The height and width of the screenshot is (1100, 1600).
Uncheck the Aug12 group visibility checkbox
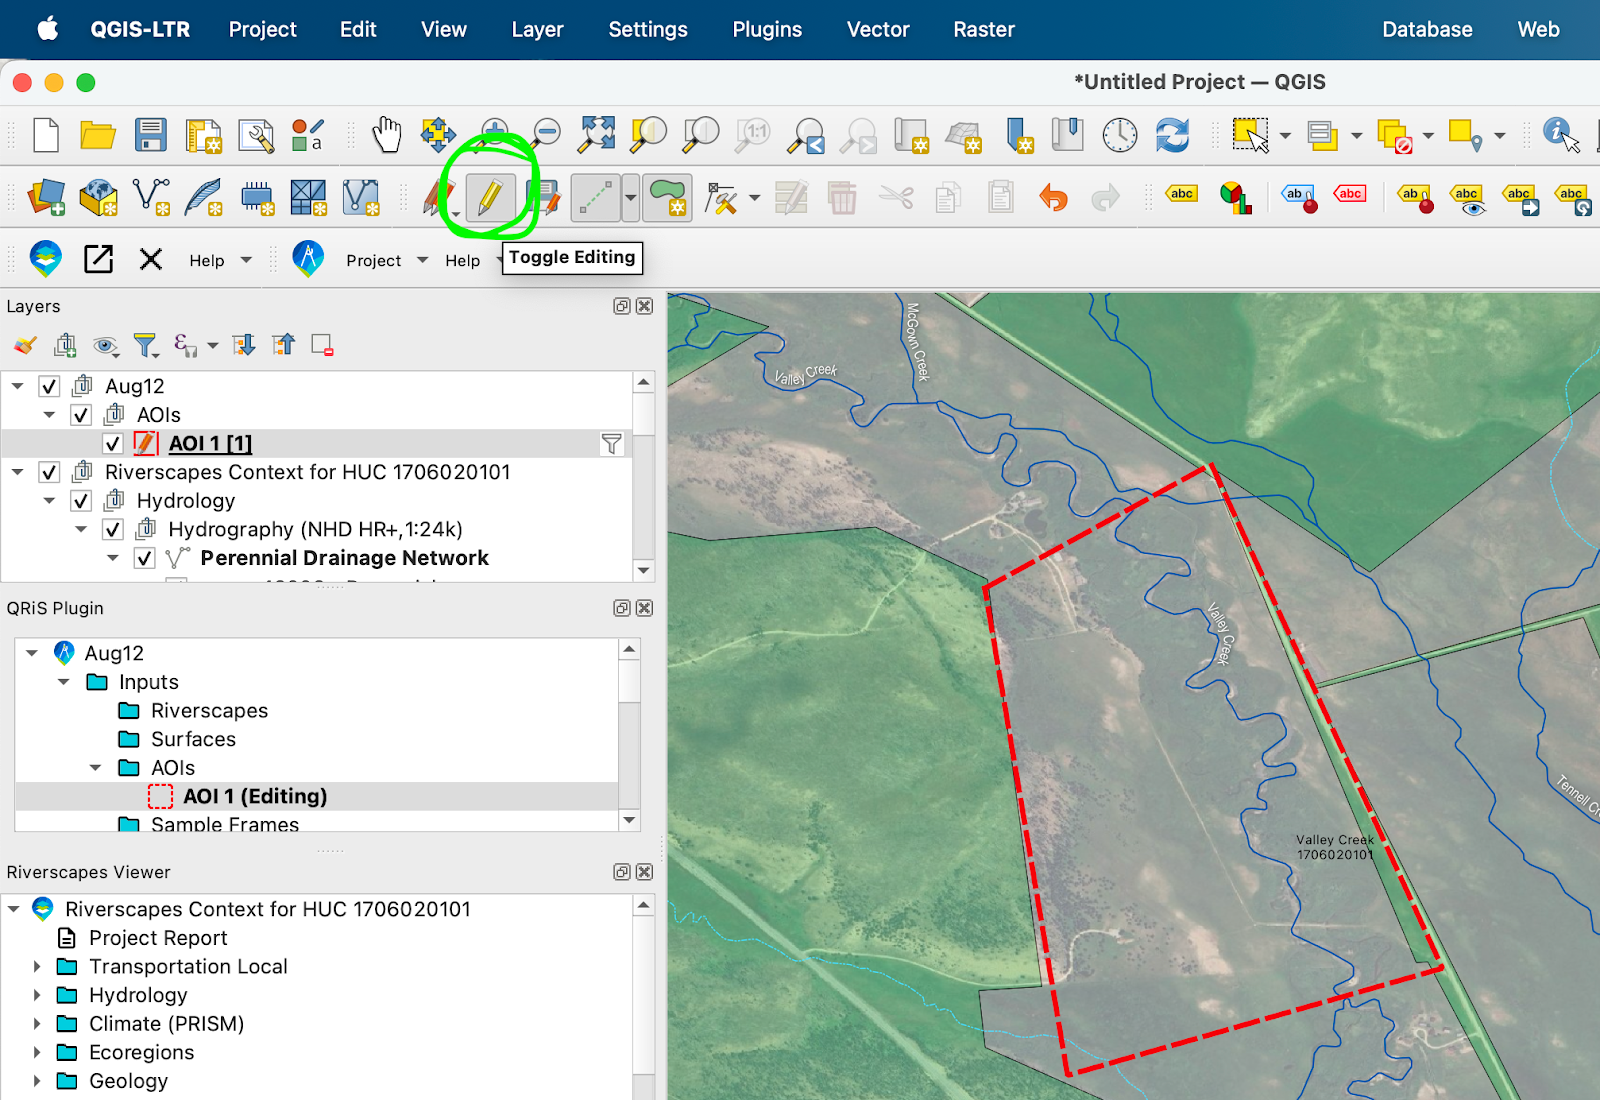click(49, 387)
